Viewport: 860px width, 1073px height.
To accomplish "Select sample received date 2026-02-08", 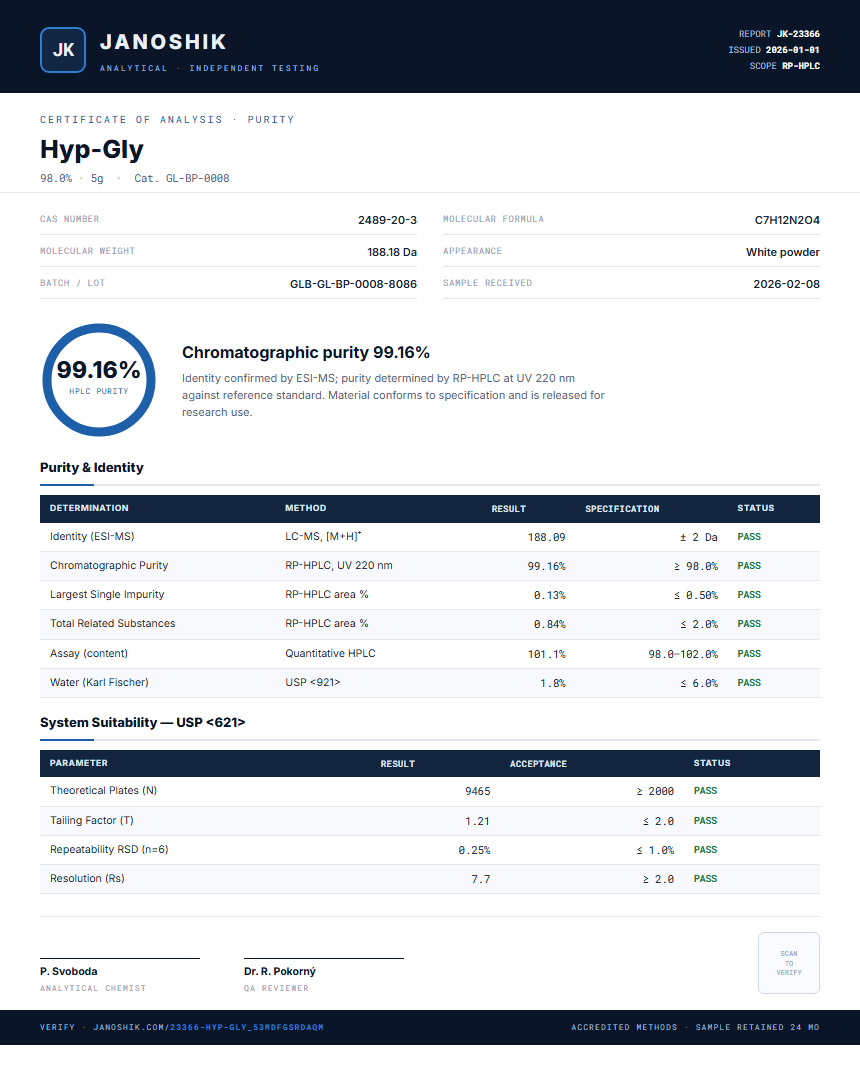I will point(786,284).
